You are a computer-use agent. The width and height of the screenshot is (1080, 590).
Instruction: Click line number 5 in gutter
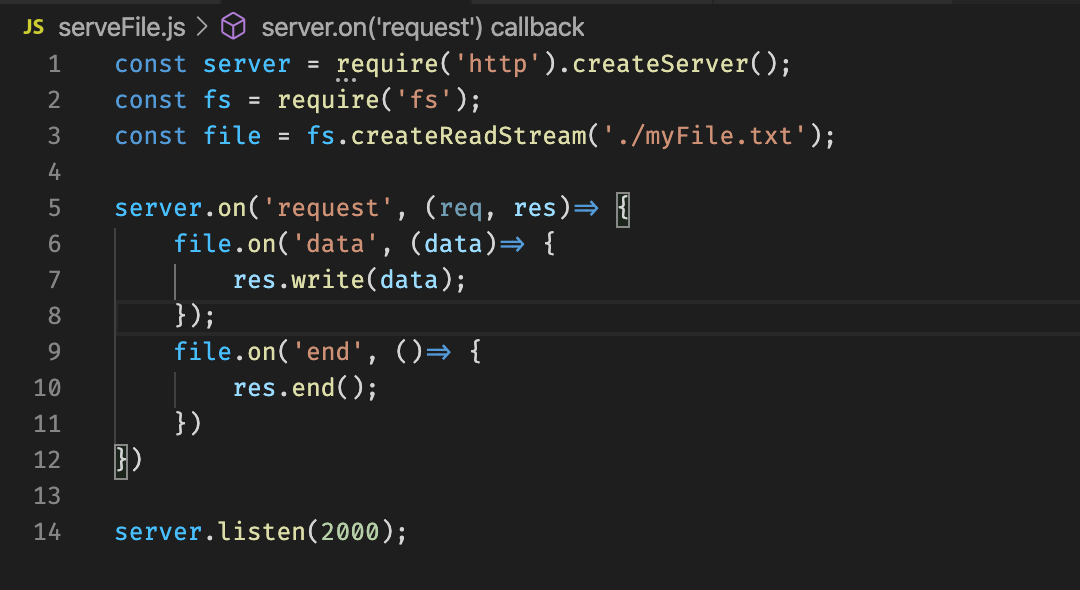pos(54,208)
